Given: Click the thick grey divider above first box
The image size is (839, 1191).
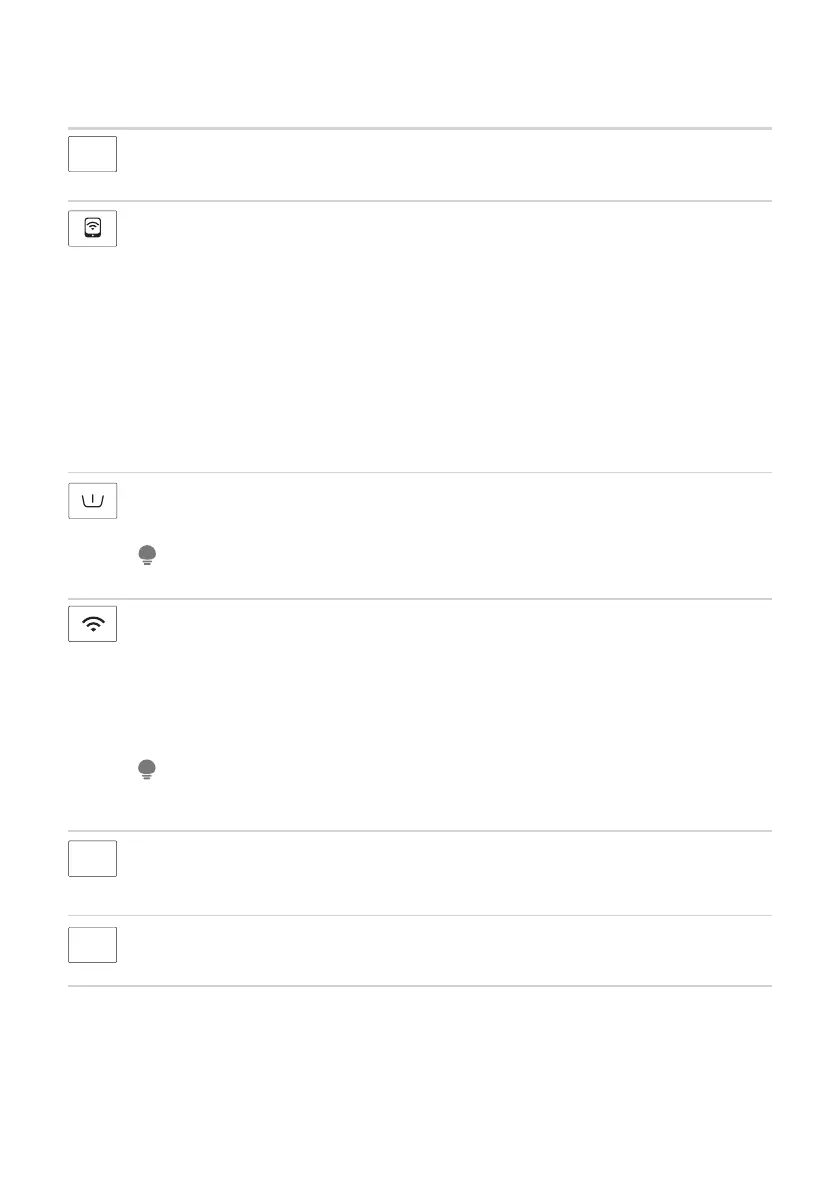Looking at the screenshot, I should pos(419,128).
